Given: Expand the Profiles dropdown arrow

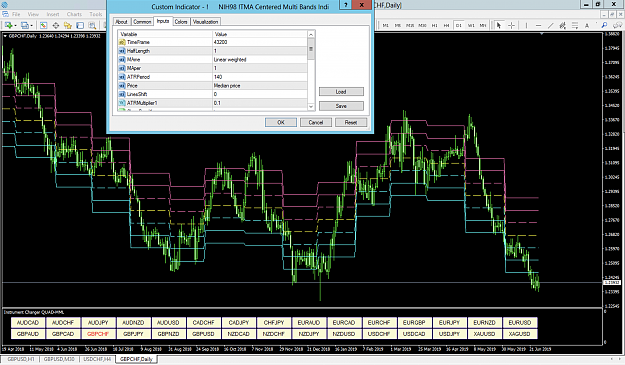Looking at the screenshot, I should coord(31,26).
